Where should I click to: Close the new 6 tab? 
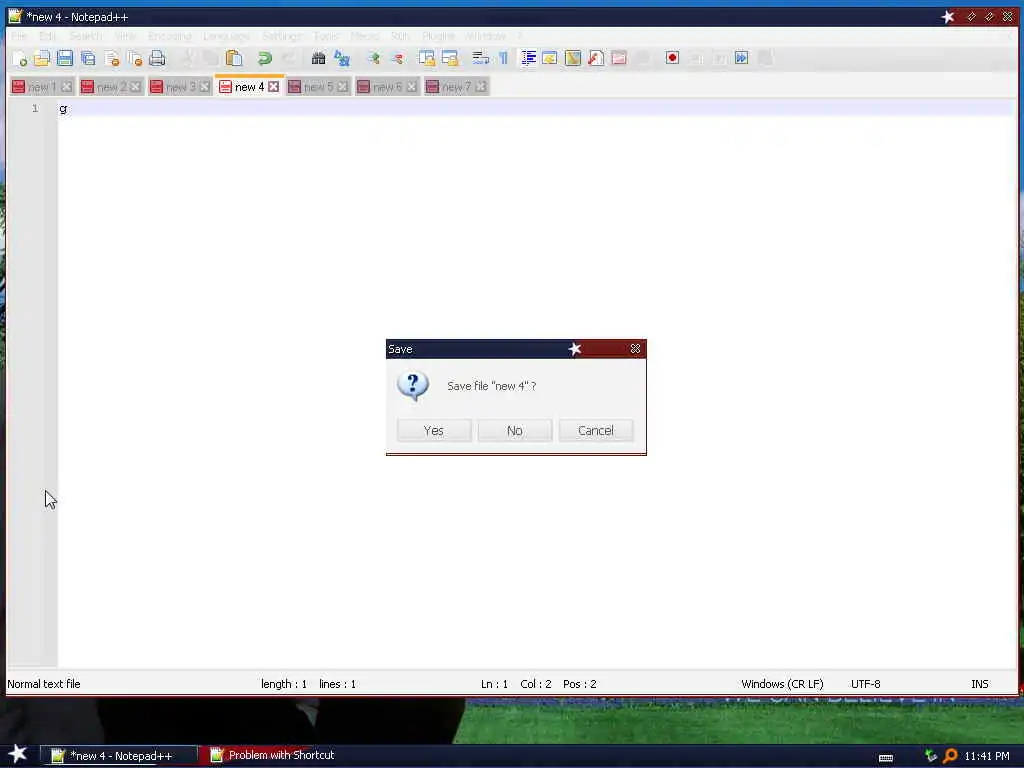pos(411,87)
